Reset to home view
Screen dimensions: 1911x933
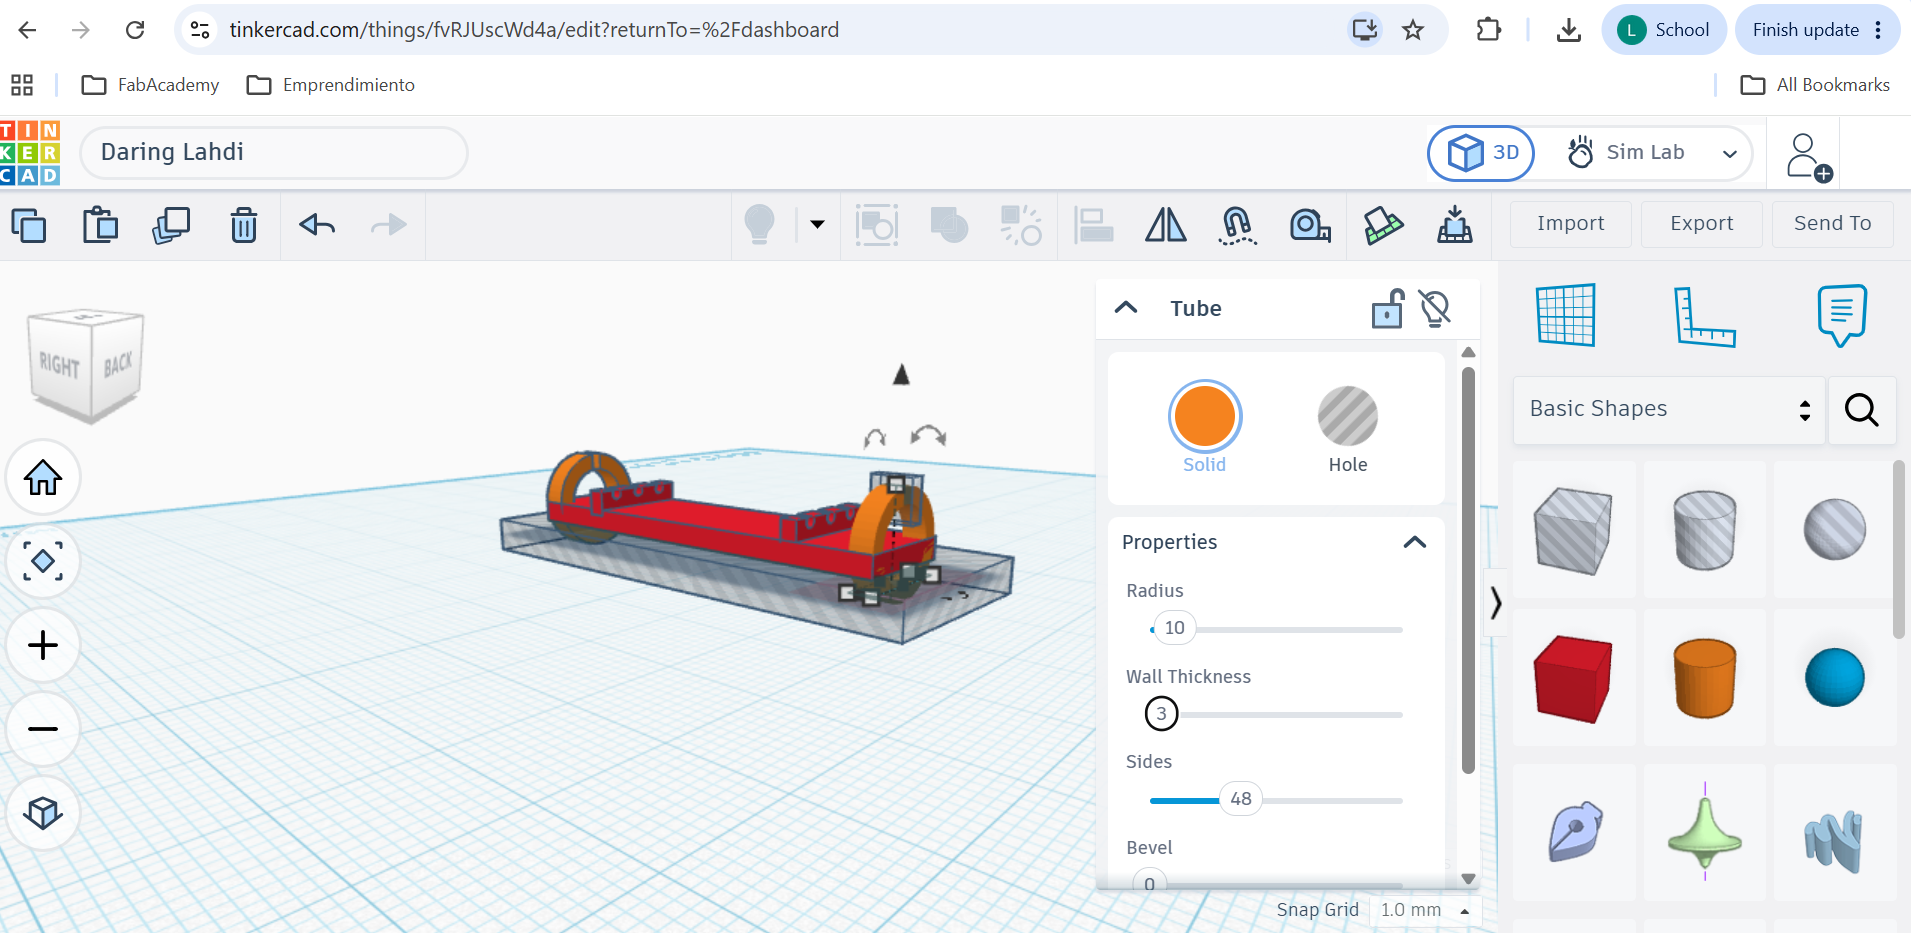[x=43, y=477]
